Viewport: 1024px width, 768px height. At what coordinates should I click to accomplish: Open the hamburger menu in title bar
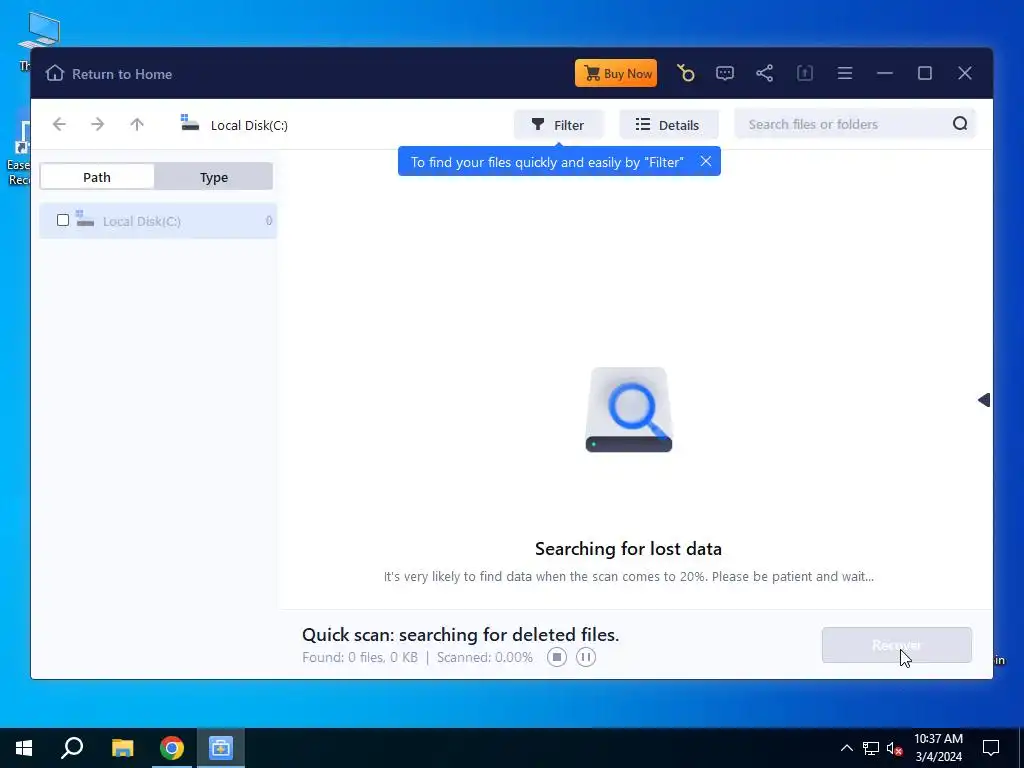pyautogui.click(x=845, y=73)
